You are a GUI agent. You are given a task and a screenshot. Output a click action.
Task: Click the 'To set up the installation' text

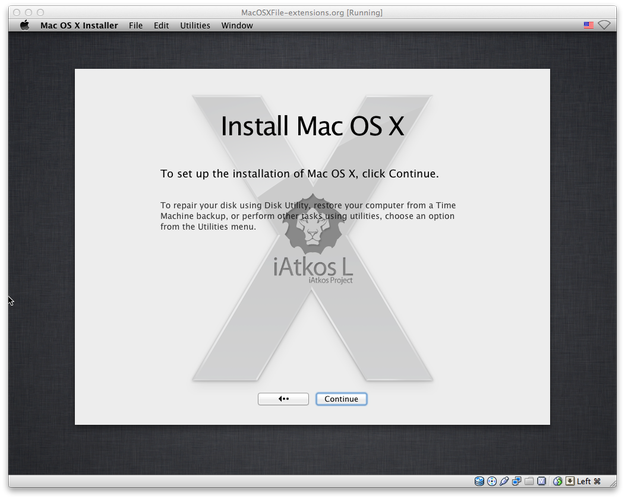pyautogui.click(x=299, y=174)
